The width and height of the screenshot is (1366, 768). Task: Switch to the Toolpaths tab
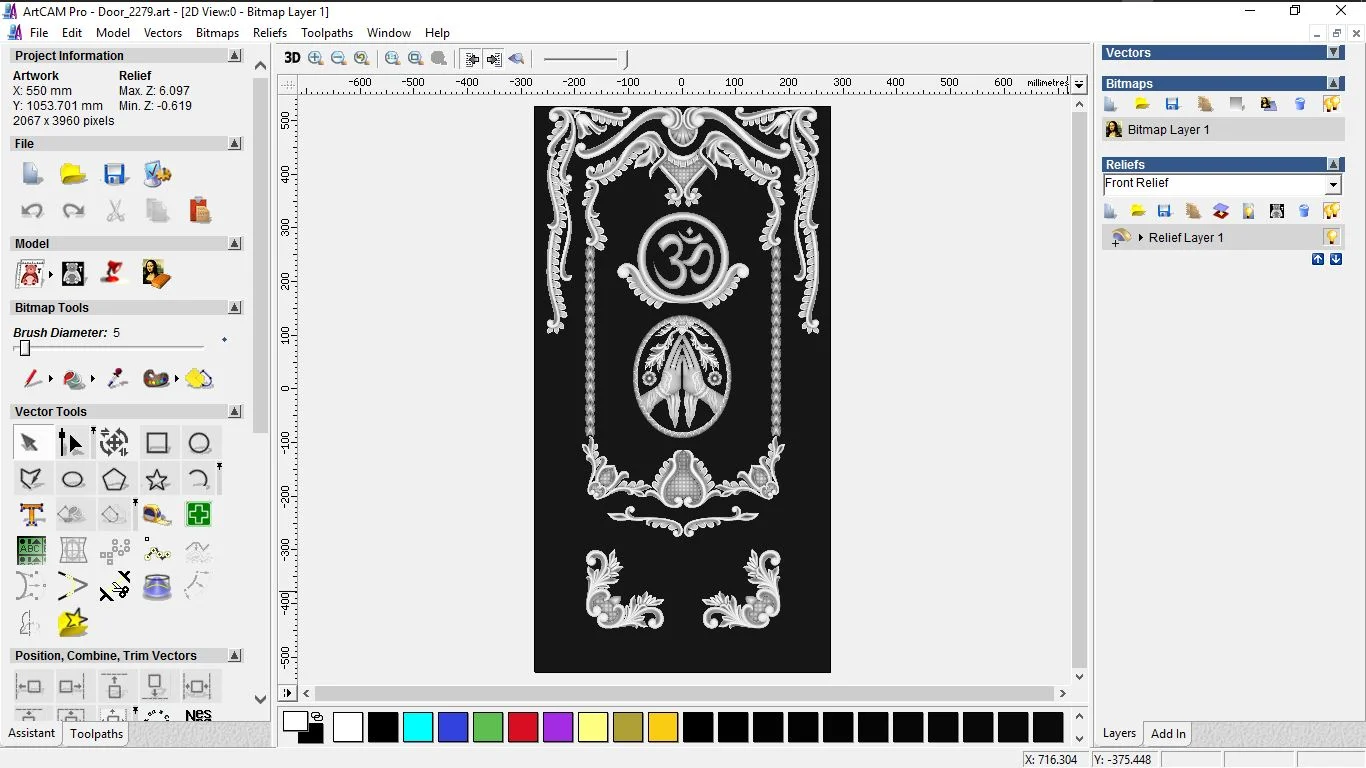[x=96, y=734]
